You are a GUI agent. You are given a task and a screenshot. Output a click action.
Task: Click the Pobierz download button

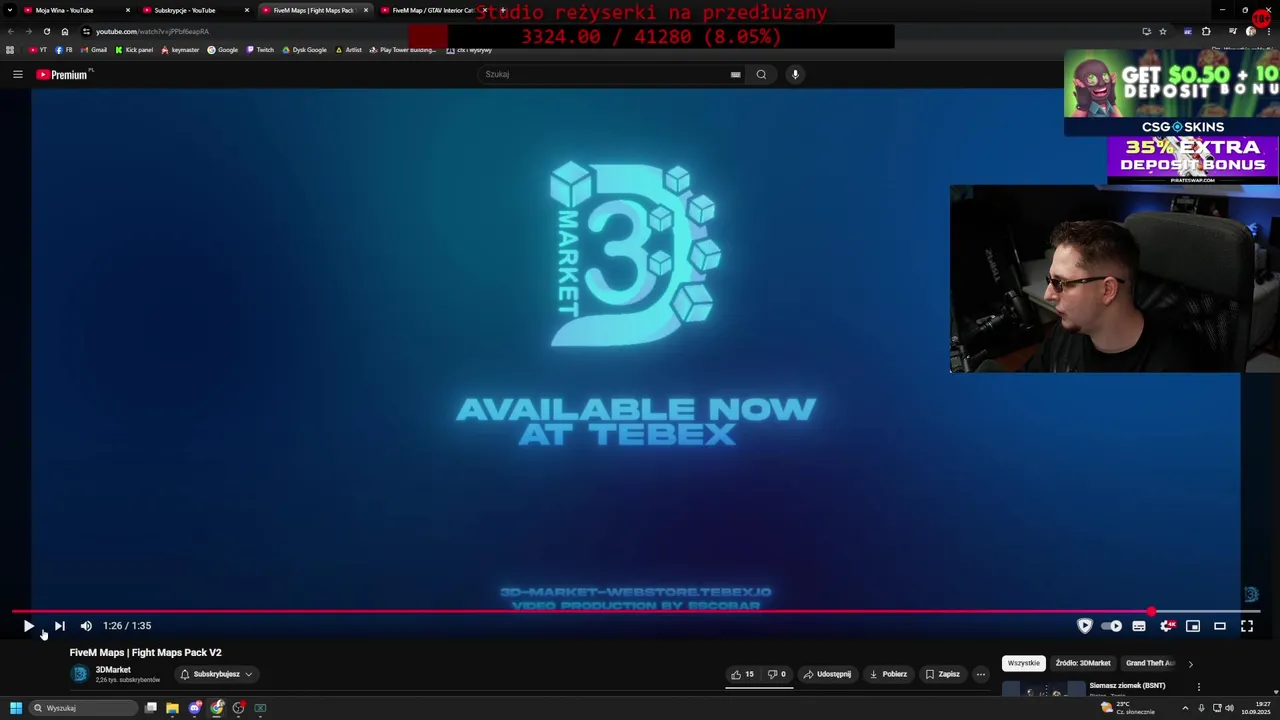[x=888, y=674]
